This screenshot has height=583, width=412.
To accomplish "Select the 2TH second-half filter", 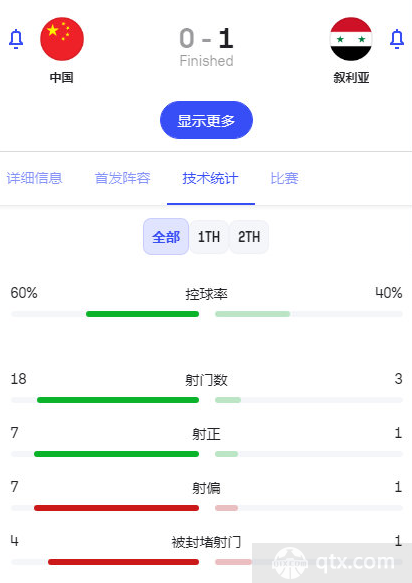I will 249,237.
